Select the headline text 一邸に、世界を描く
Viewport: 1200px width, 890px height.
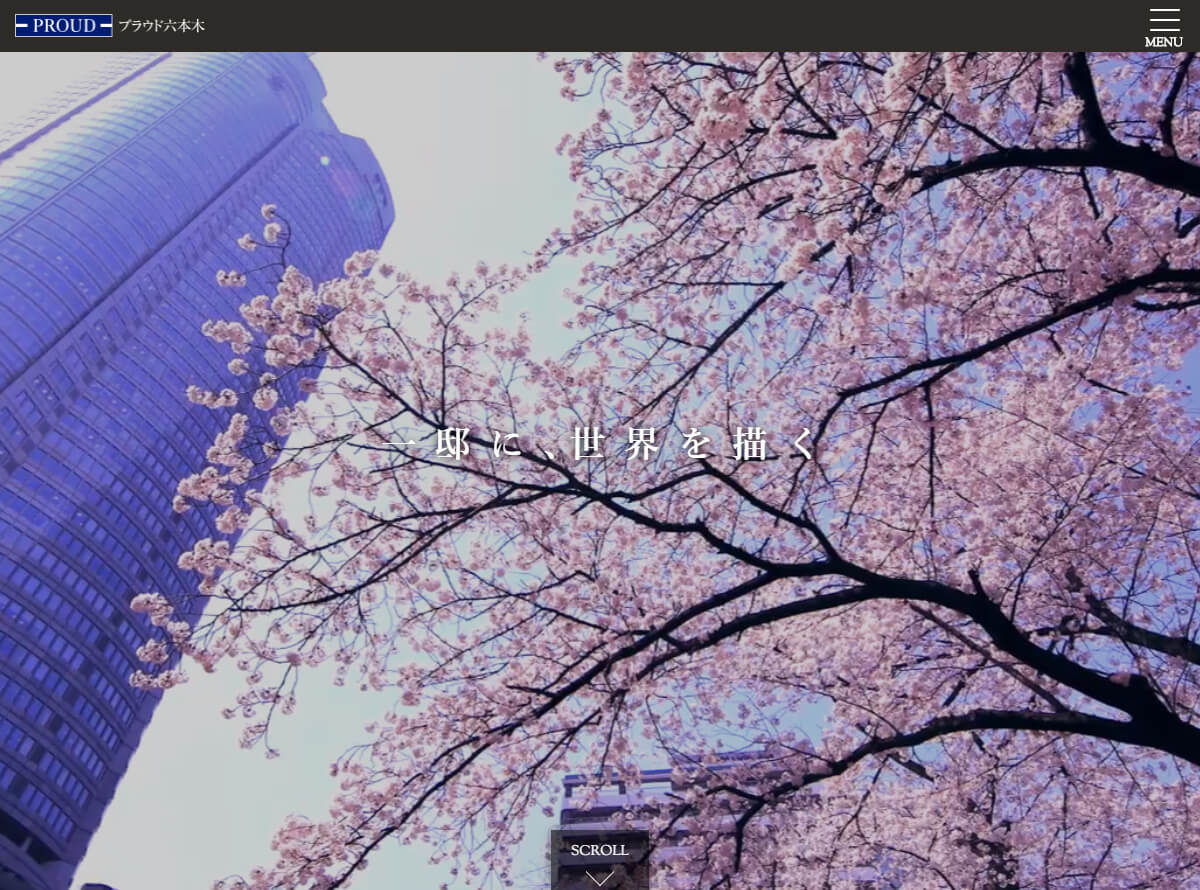tap(602, 444)
